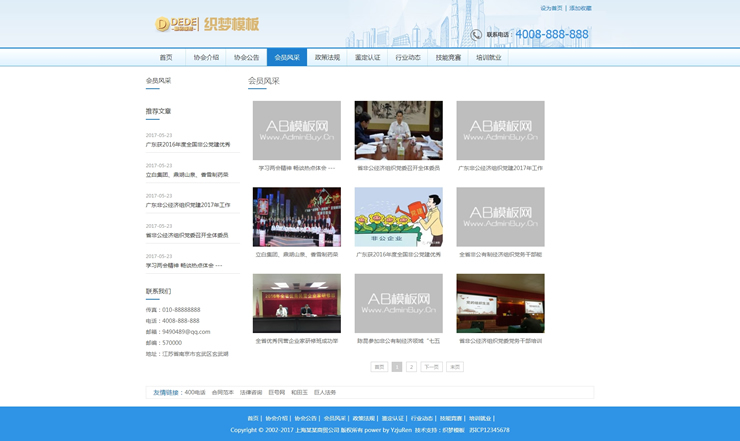This screenshot has width=740, height=441.
Task: Open the stage group photo thumbnail
Action: click(296, 217)
